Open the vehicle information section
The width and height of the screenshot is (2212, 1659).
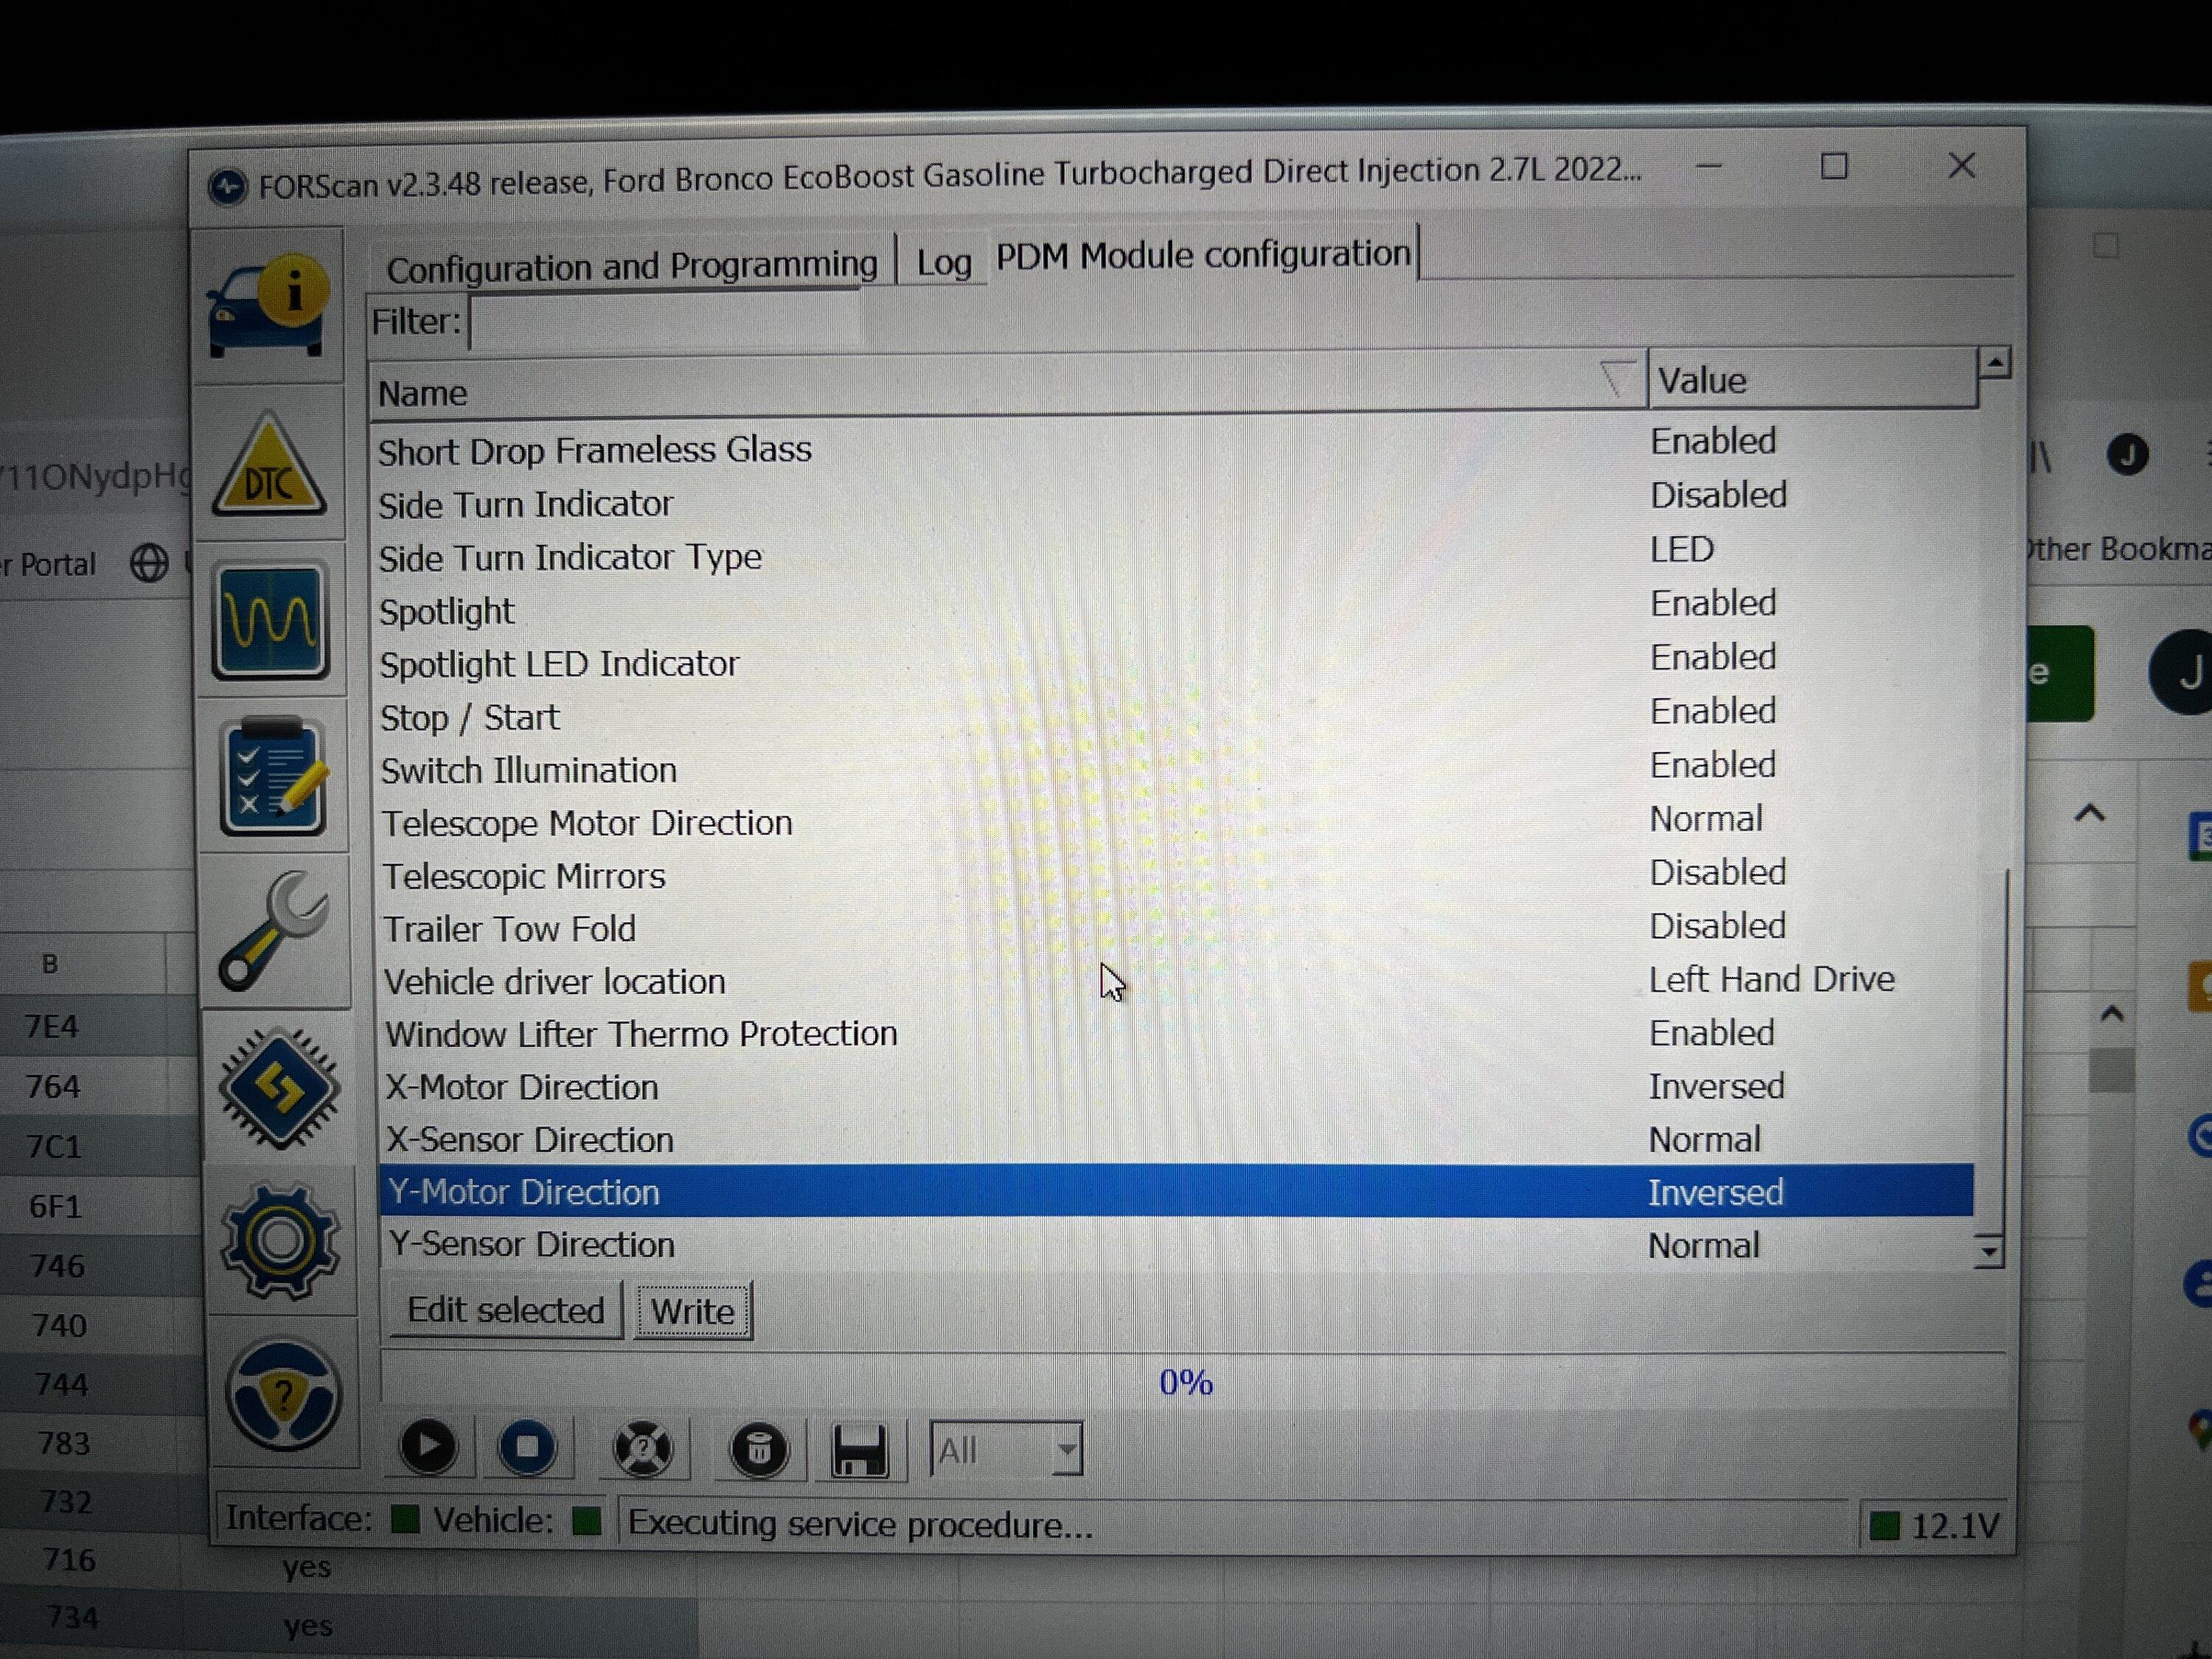pos(268,307)
